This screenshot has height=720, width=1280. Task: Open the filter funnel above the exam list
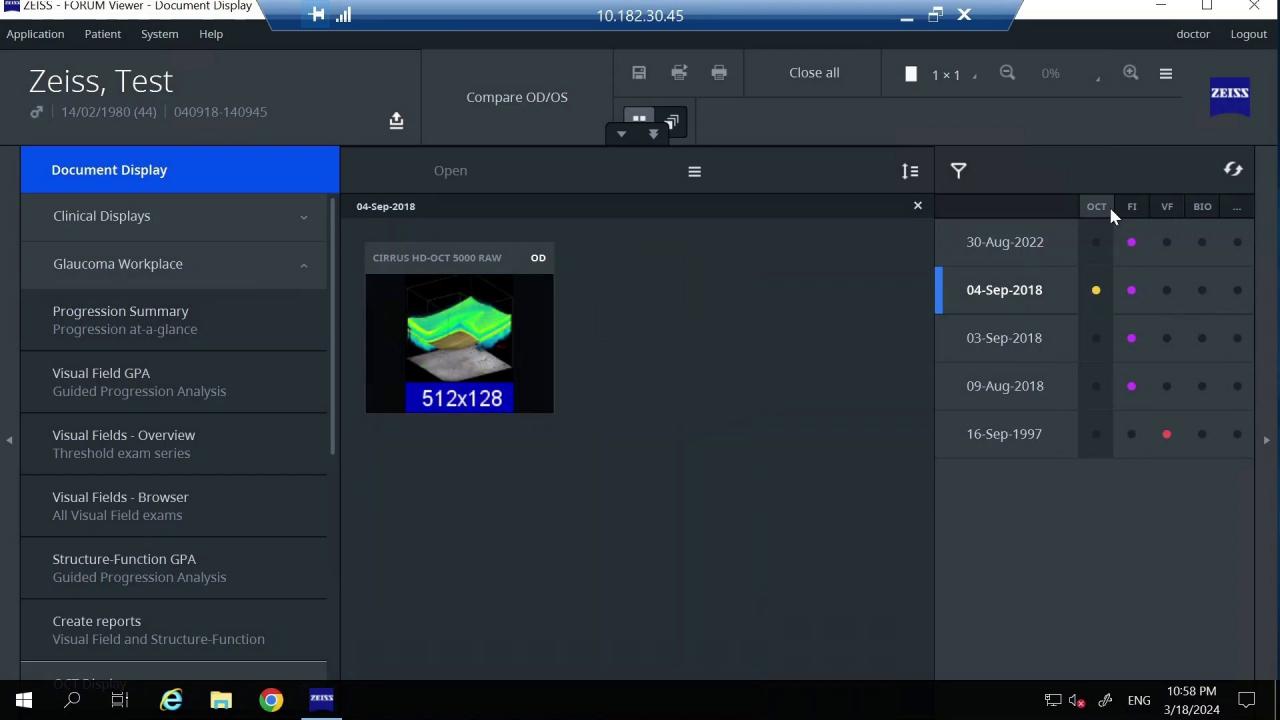(958, 170)
